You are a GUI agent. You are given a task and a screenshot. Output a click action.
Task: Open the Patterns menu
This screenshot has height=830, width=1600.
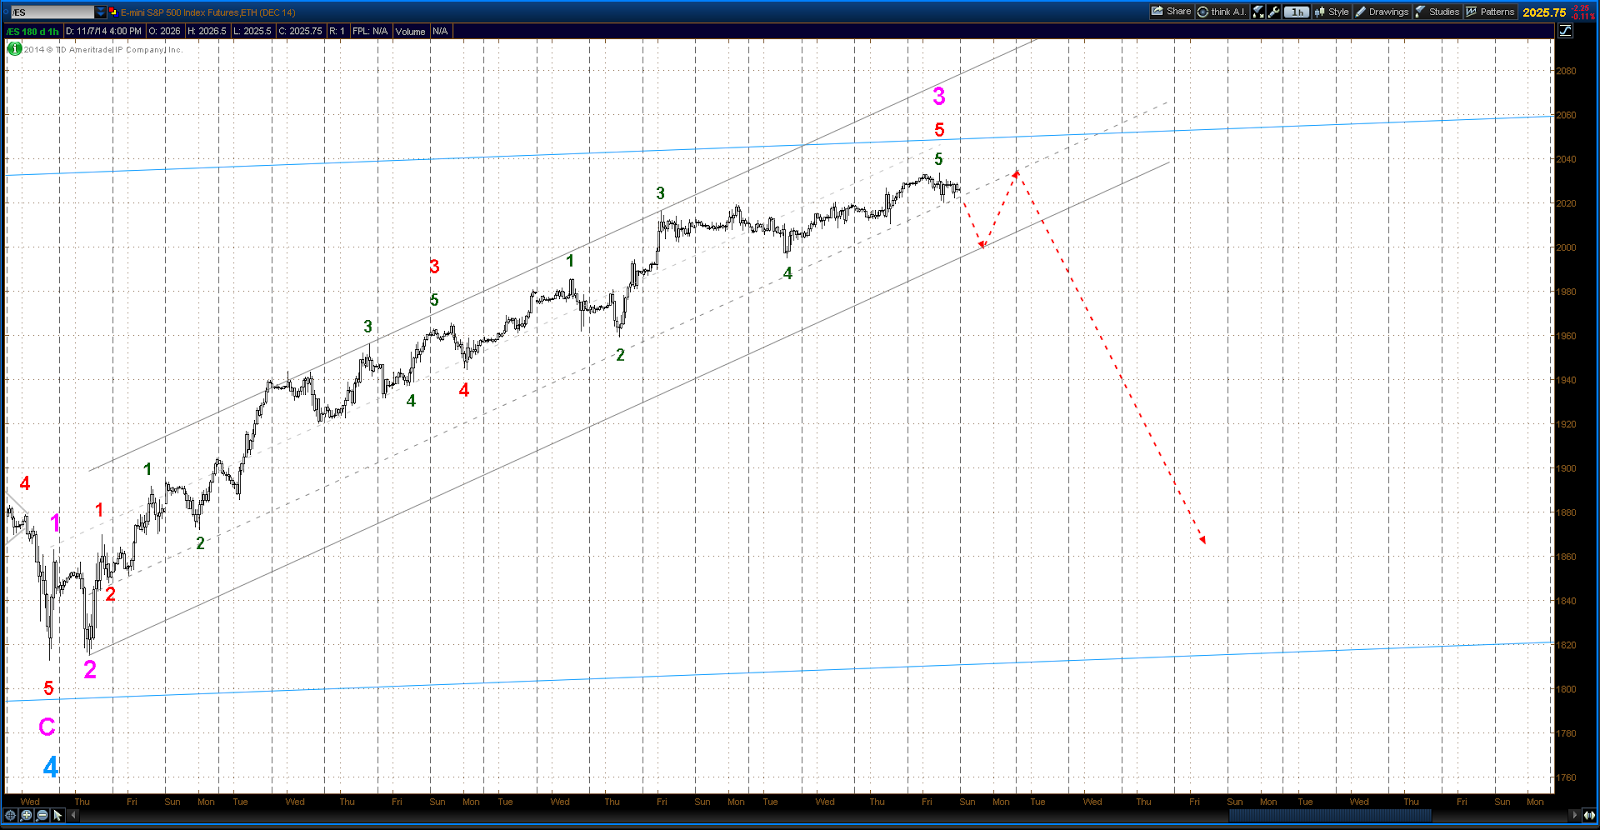(x=1490, y=12)
